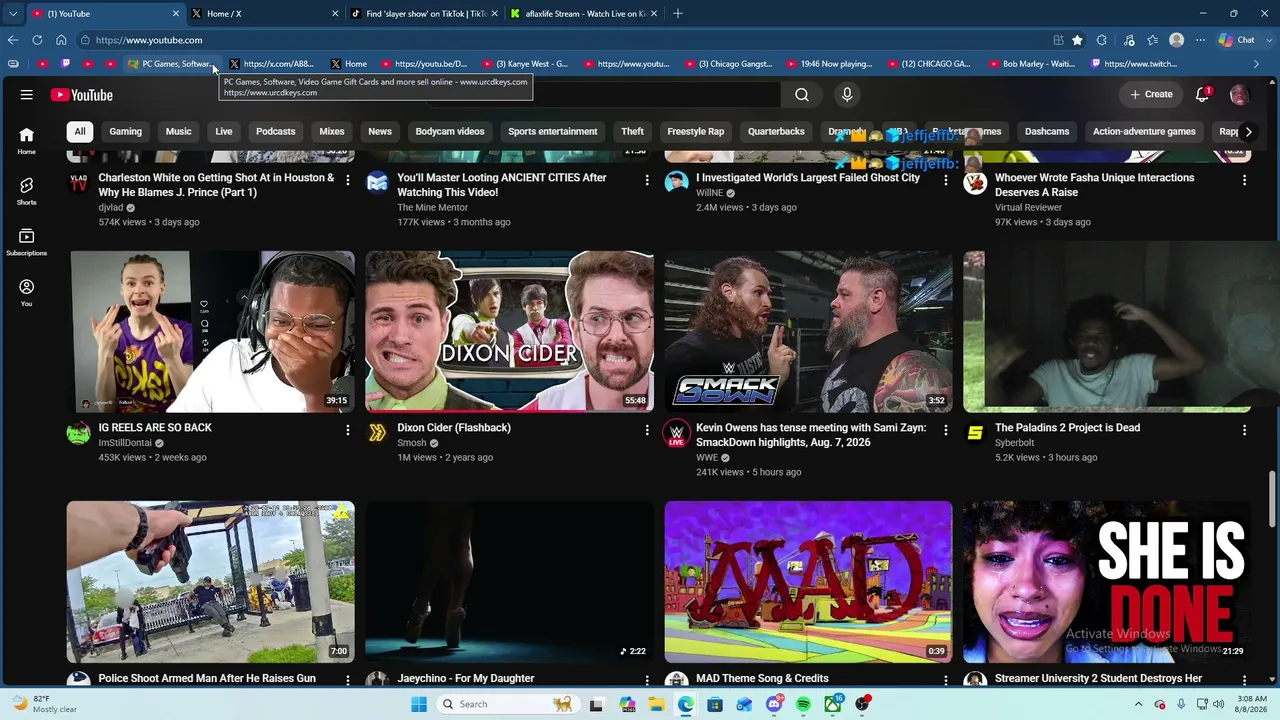Open Discord from the taskbar
The width and height of the screenshot is (1280, 720).
point(774,704)
